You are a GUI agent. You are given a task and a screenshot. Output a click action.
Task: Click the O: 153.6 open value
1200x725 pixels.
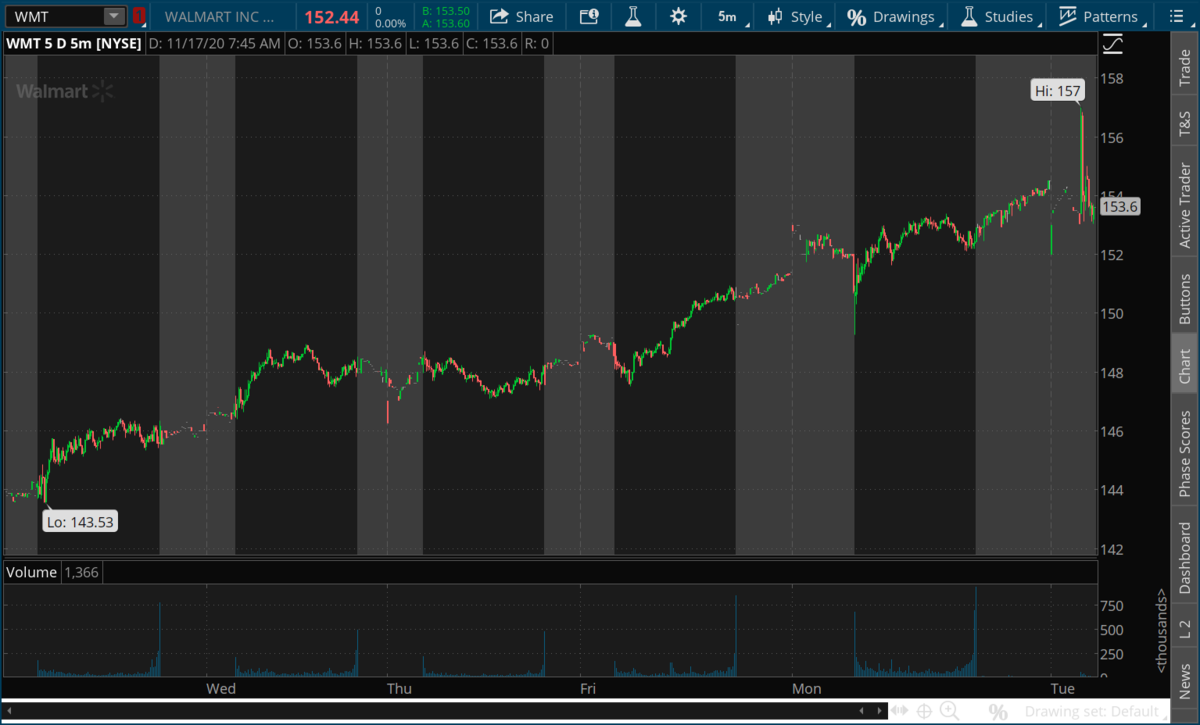coord(316,44)
